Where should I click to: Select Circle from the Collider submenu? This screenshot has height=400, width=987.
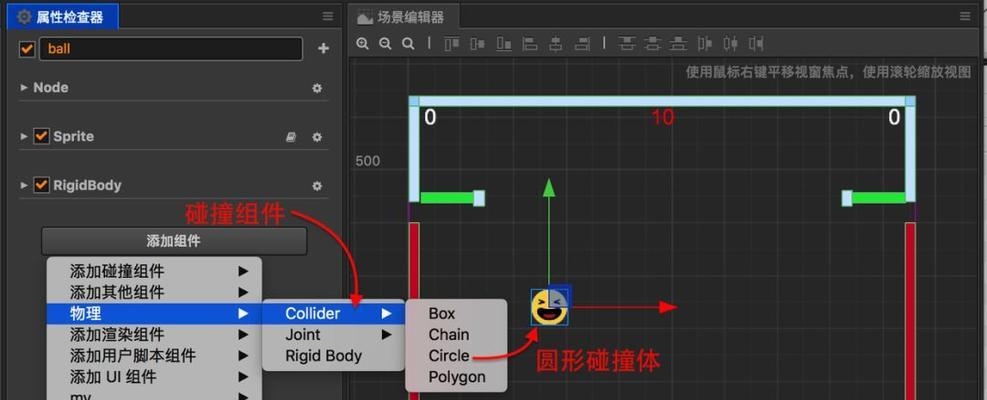coord(449,356)
